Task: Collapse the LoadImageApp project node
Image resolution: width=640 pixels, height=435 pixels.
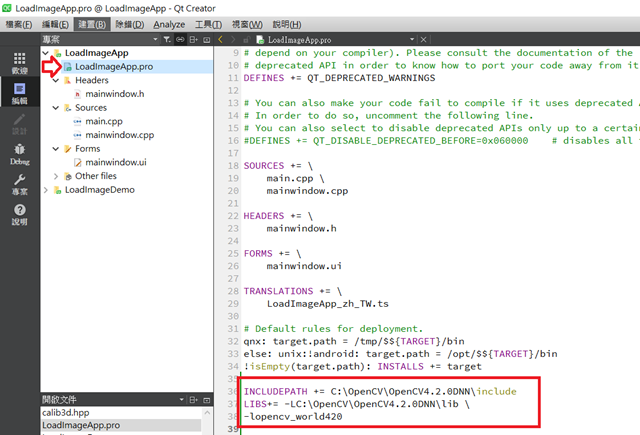Action: click(x=46, y=53)
